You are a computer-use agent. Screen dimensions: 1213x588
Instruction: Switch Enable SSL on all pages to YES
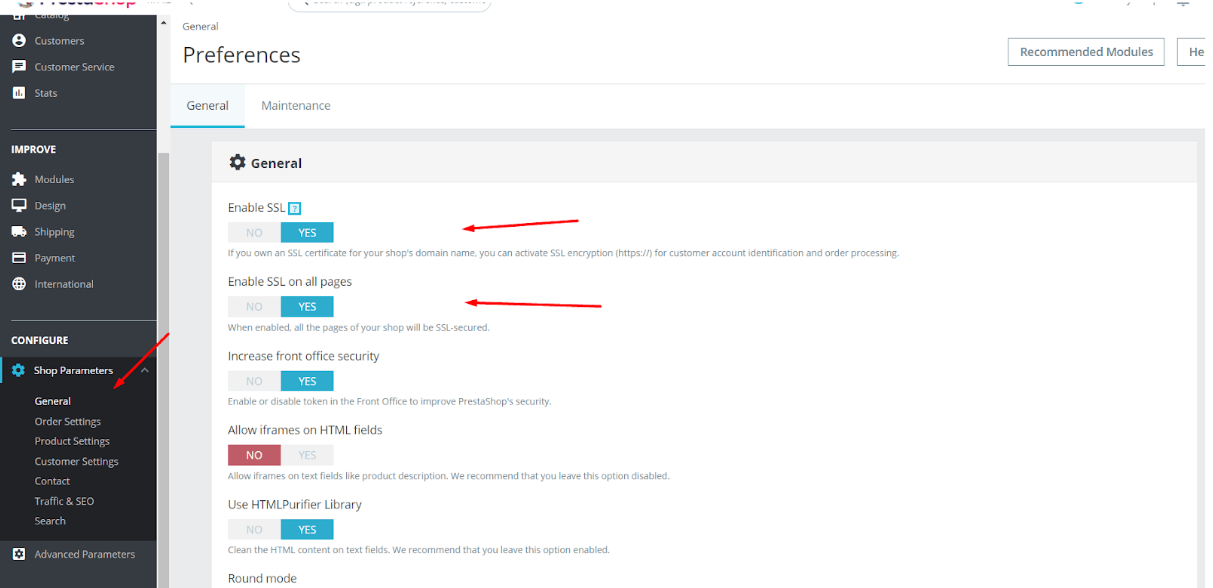click(x=307, y=307)
